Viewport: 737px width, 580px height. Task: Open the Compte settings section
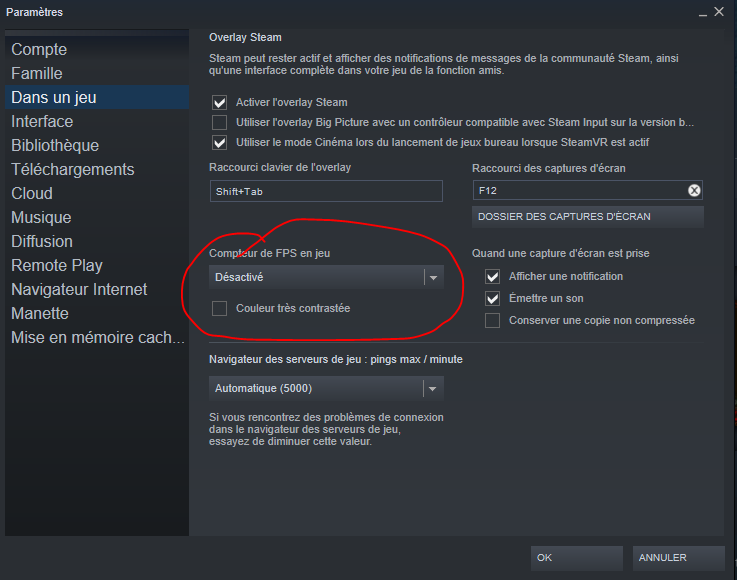click(97, 49)
